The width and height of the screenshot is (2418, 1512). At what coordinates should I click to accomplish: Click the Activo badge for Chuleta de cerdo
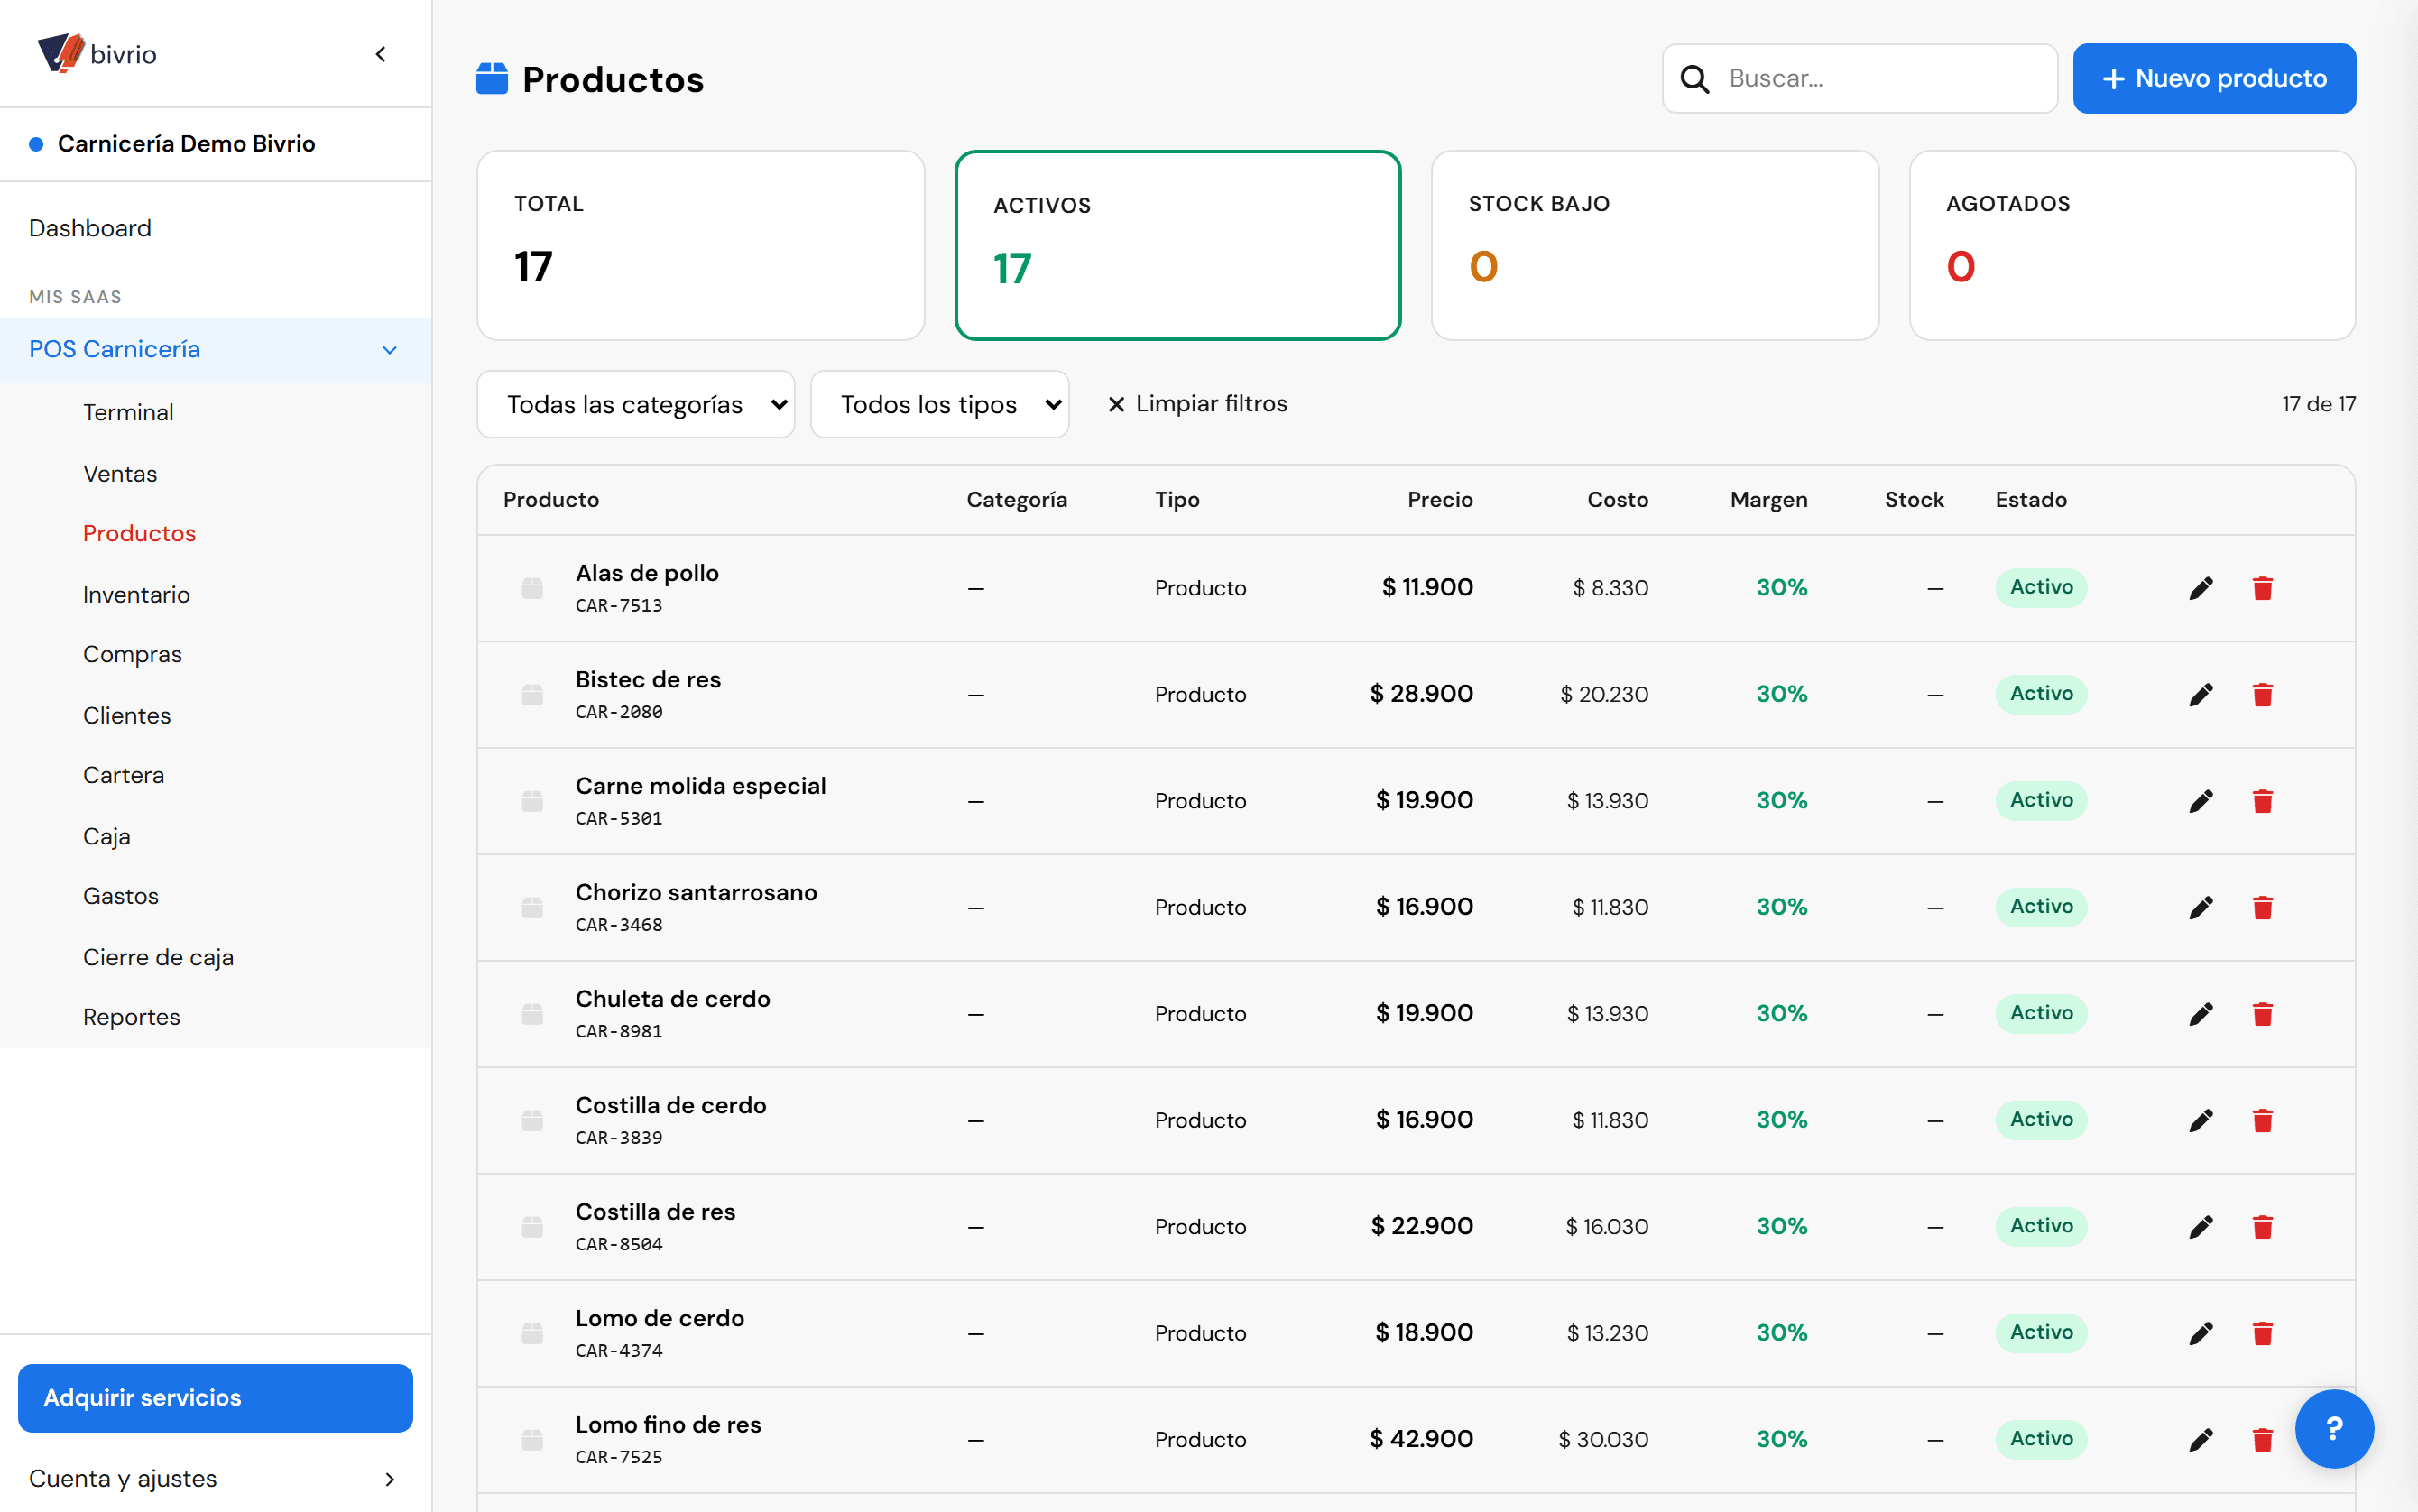click(x=2041, y=1013)
